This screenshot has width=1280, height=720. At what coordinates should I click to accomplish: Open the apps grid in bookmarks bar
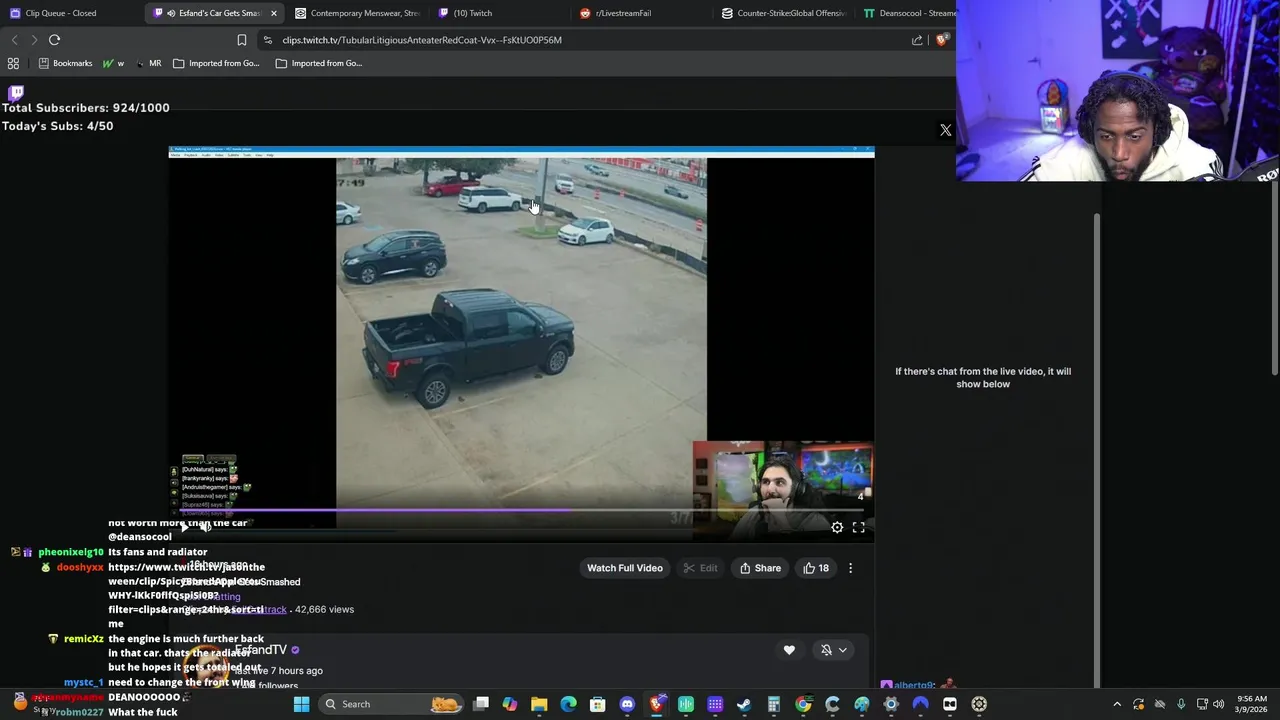pyautogui.click(x=14, y=63)
